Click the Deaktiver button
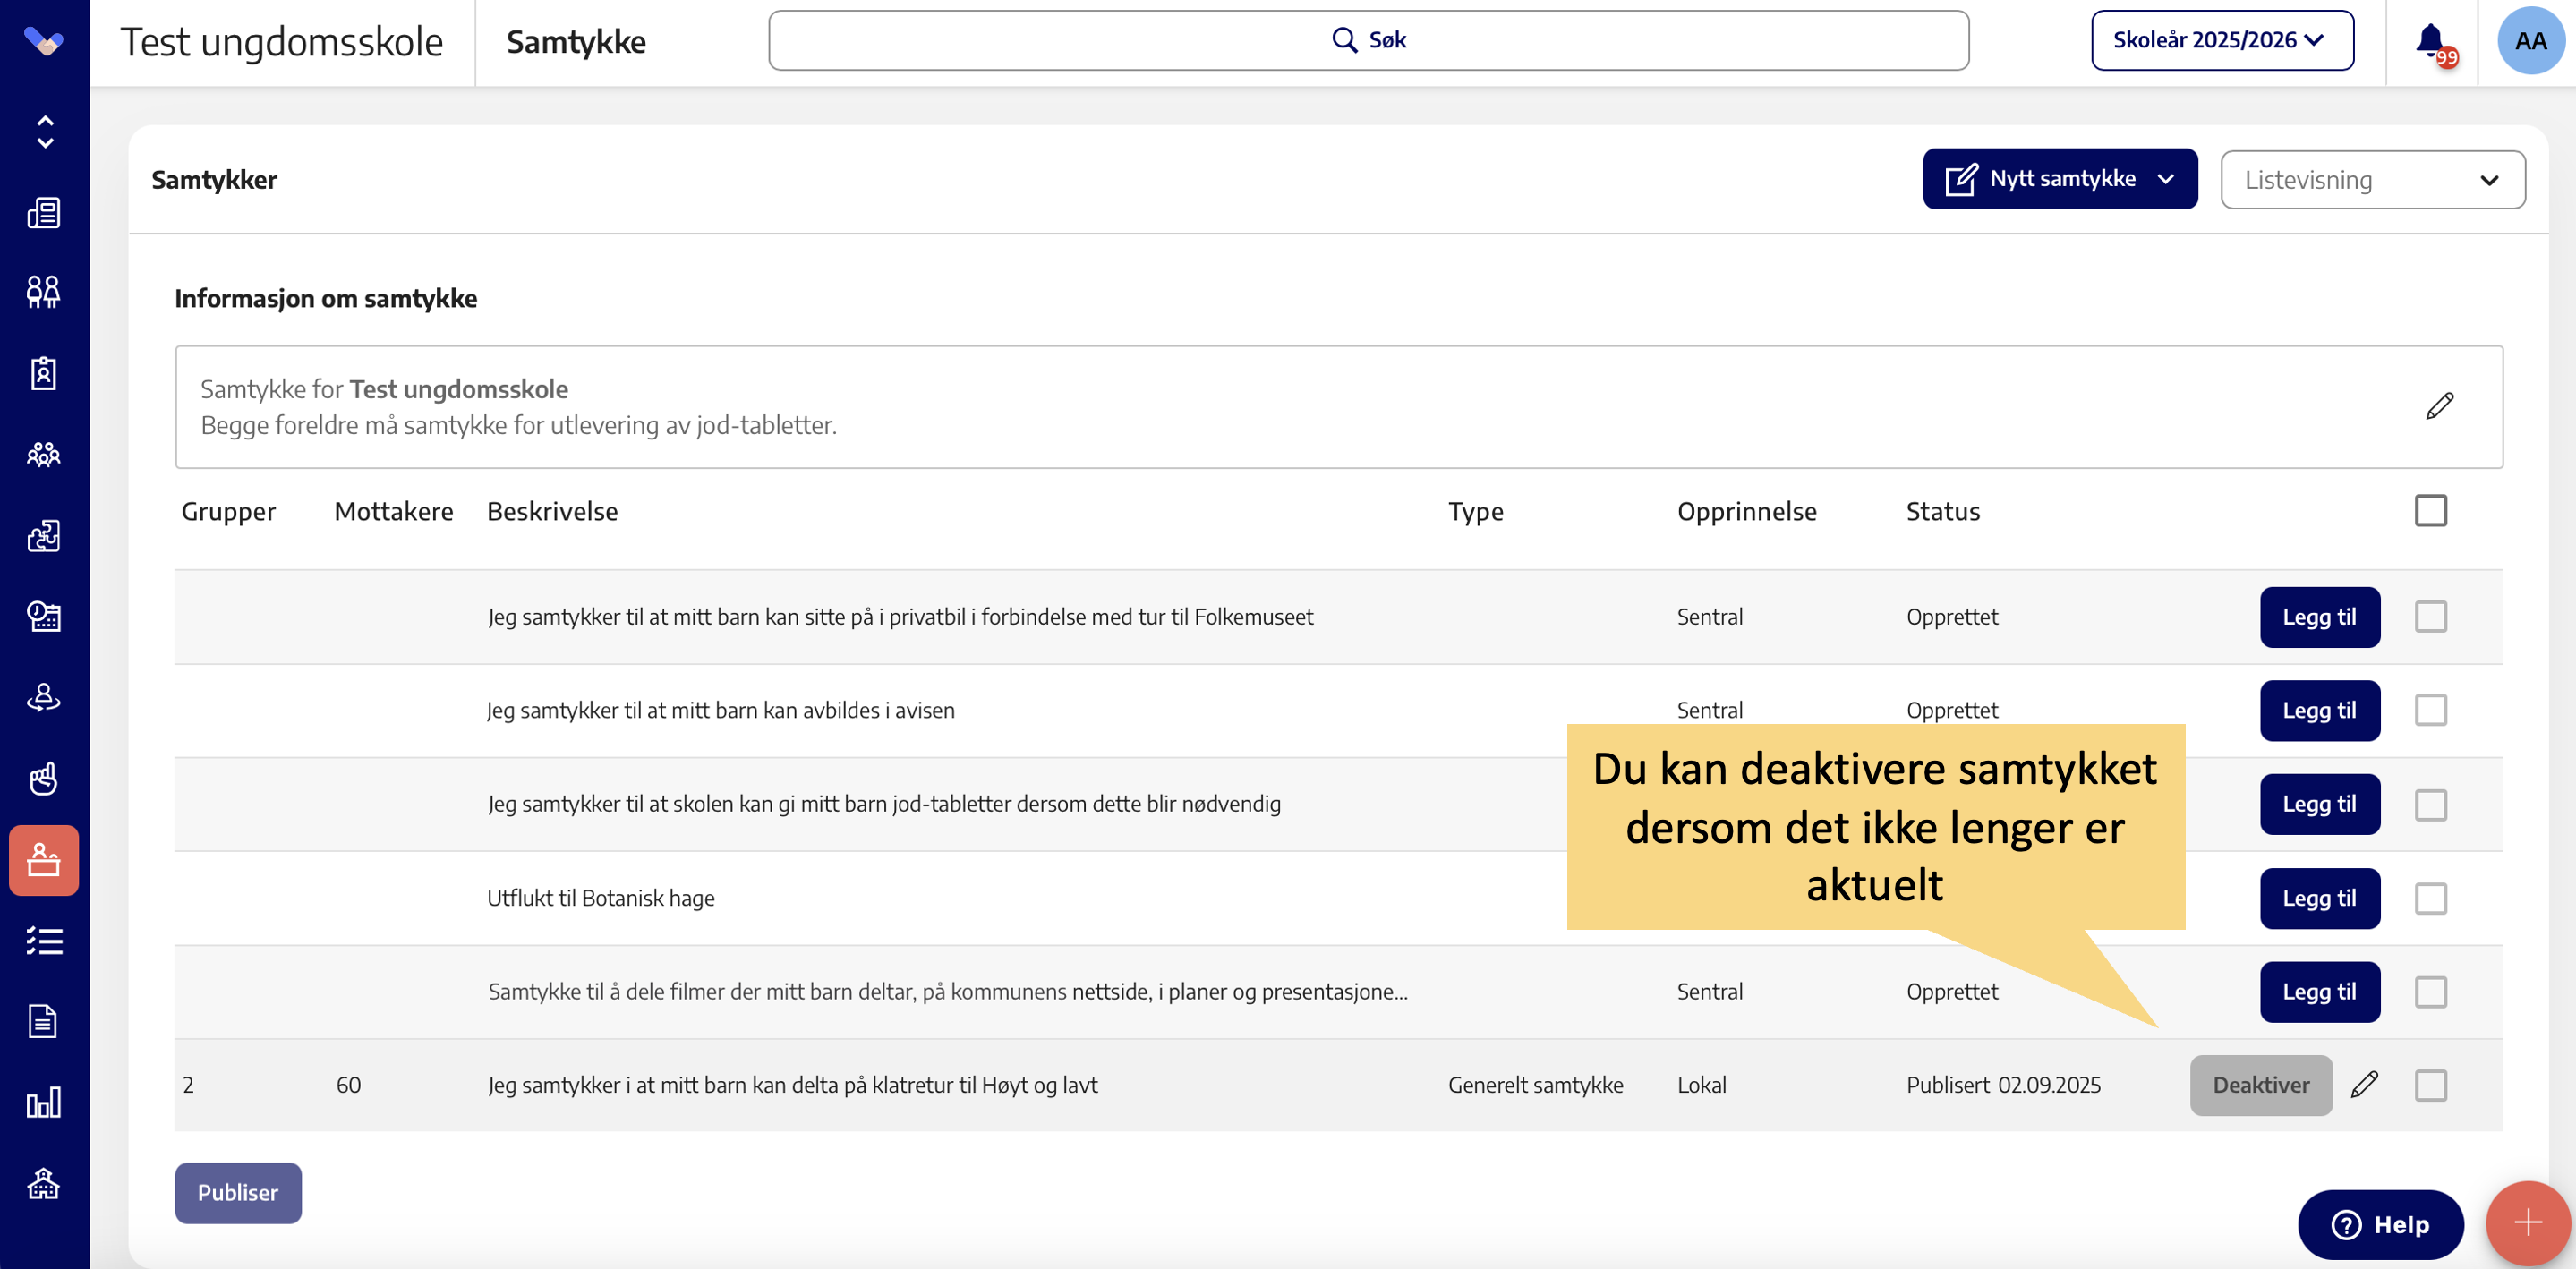 (2261, 1085)
